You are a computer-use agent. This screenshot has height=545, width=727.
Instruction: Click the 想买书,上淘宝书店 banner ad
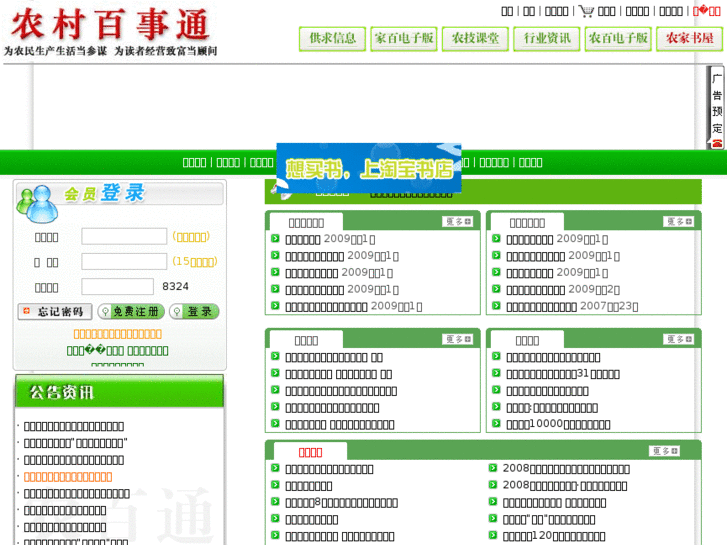click(x=369, y=168)
